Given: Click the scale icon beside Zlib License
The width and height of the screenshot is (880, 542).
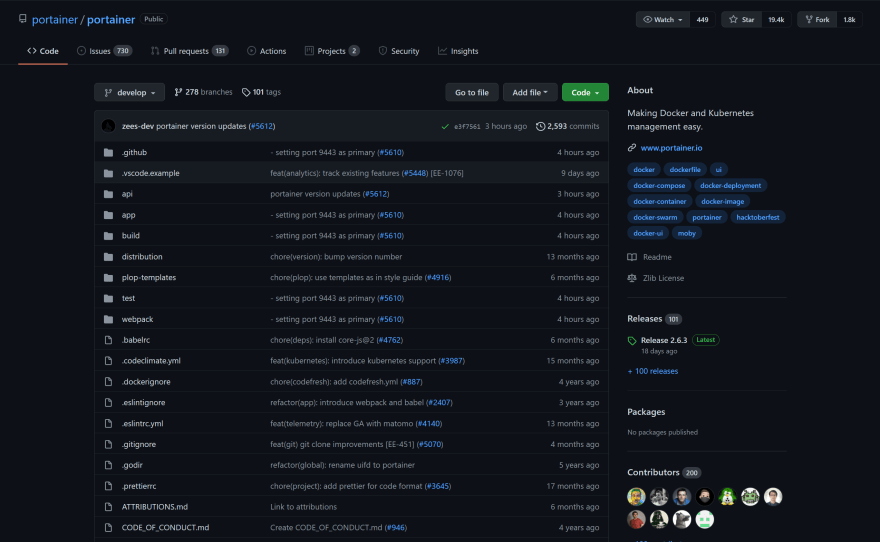Looking at the screenshot, I should point(632,278).
